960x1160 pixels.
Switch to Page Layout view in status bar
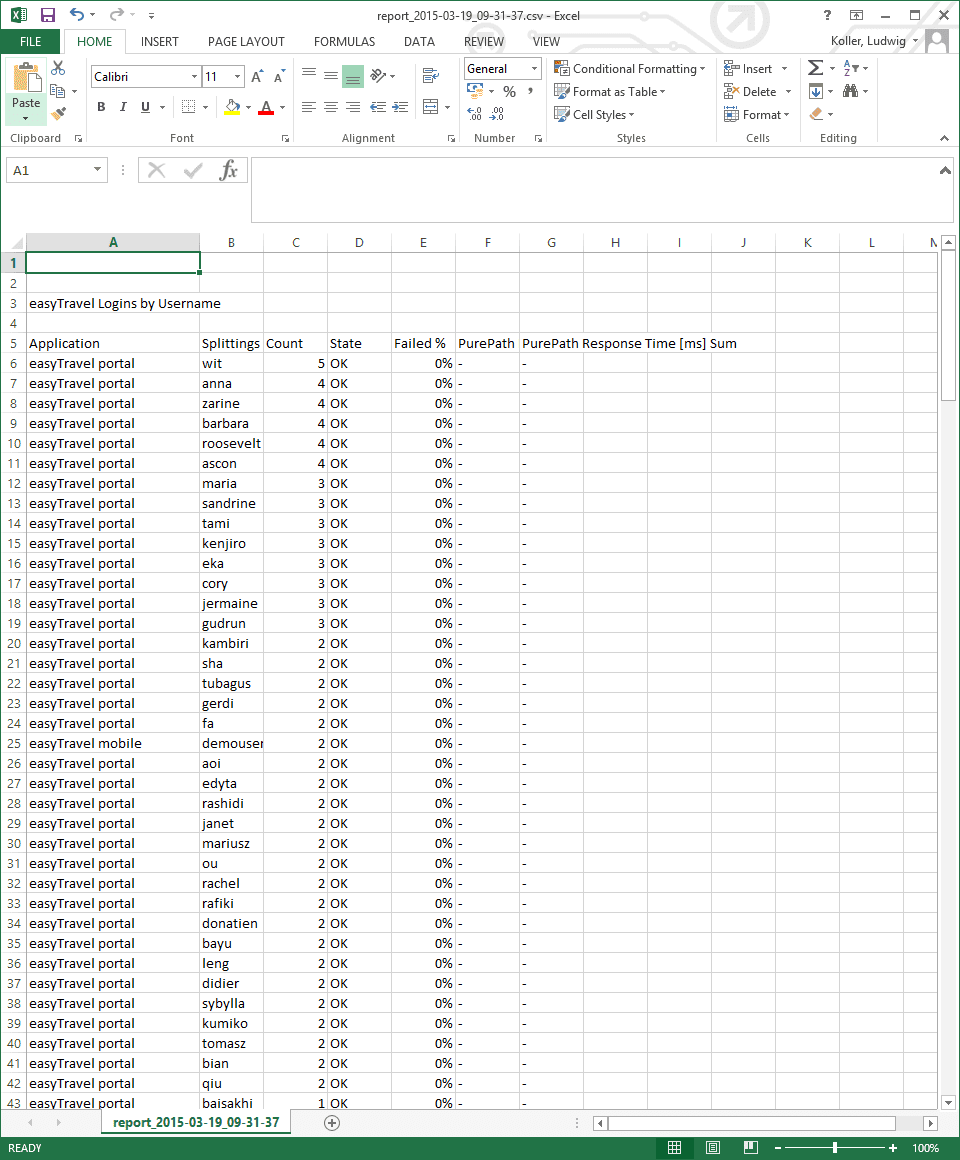click(713, 1147)
